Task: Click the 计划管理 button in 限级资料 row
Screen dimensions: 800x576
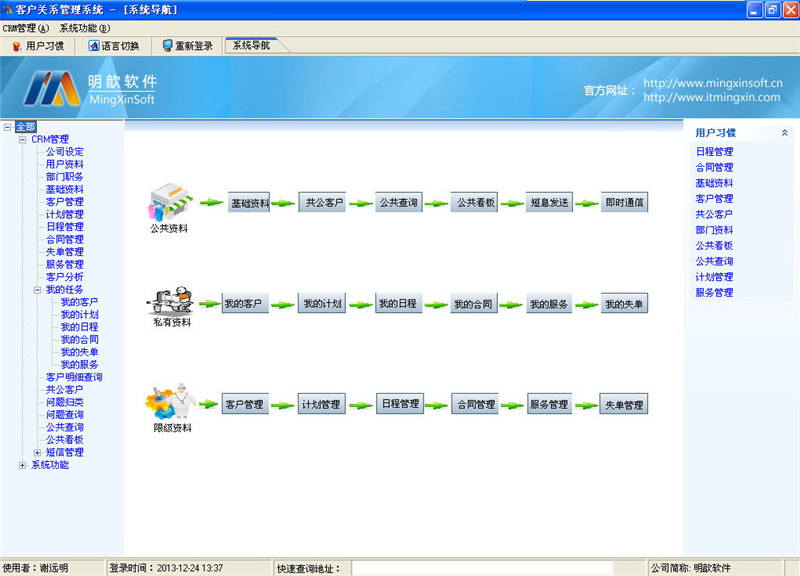Action: 322,405
